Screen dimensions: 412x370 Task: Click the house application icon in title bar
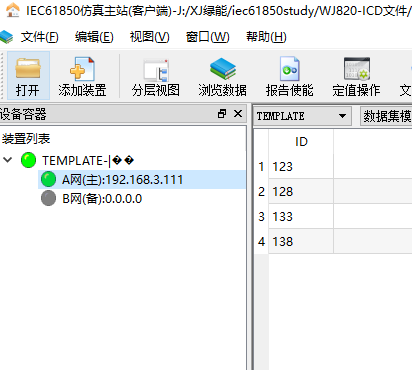pyautogui.click(x=13, y=9)
